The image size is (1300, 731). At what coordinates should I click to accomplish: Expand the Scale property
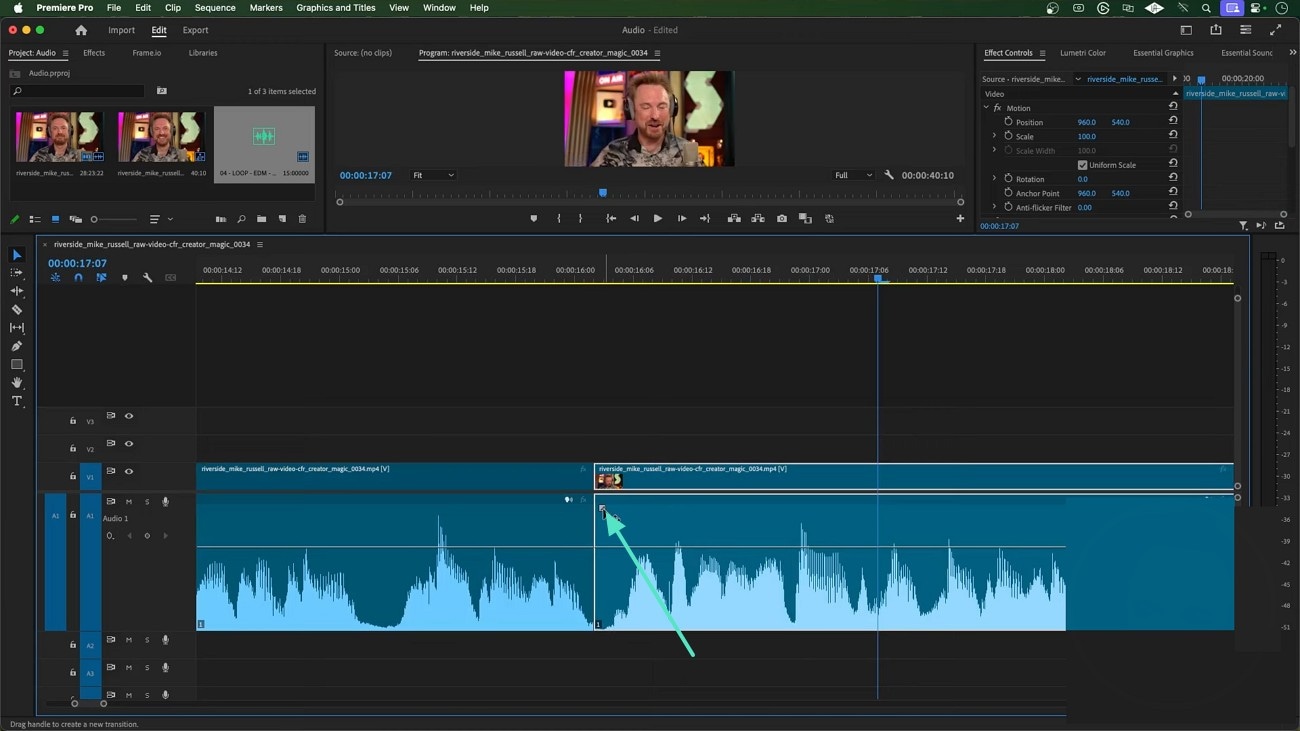click(994, 136)
